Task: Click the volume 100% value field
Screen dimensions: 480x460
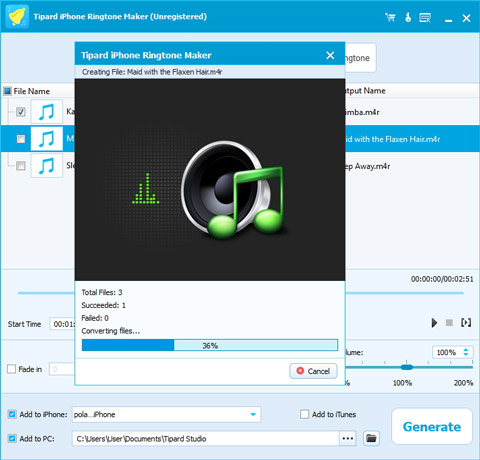Action: pyautogui.click(x=447, y=352)
